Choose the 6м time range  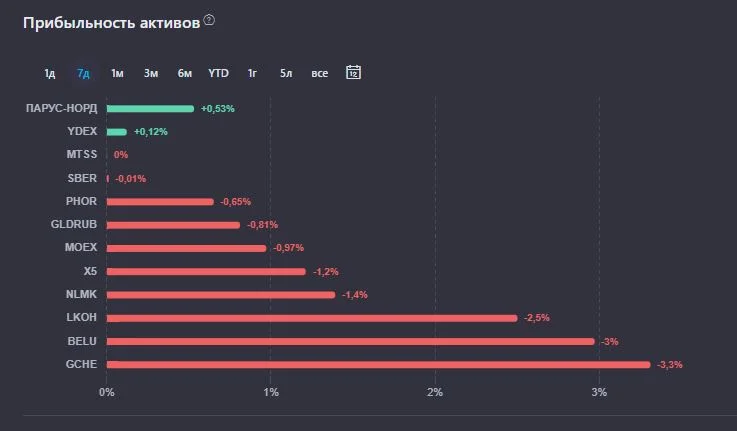(185, 73)
